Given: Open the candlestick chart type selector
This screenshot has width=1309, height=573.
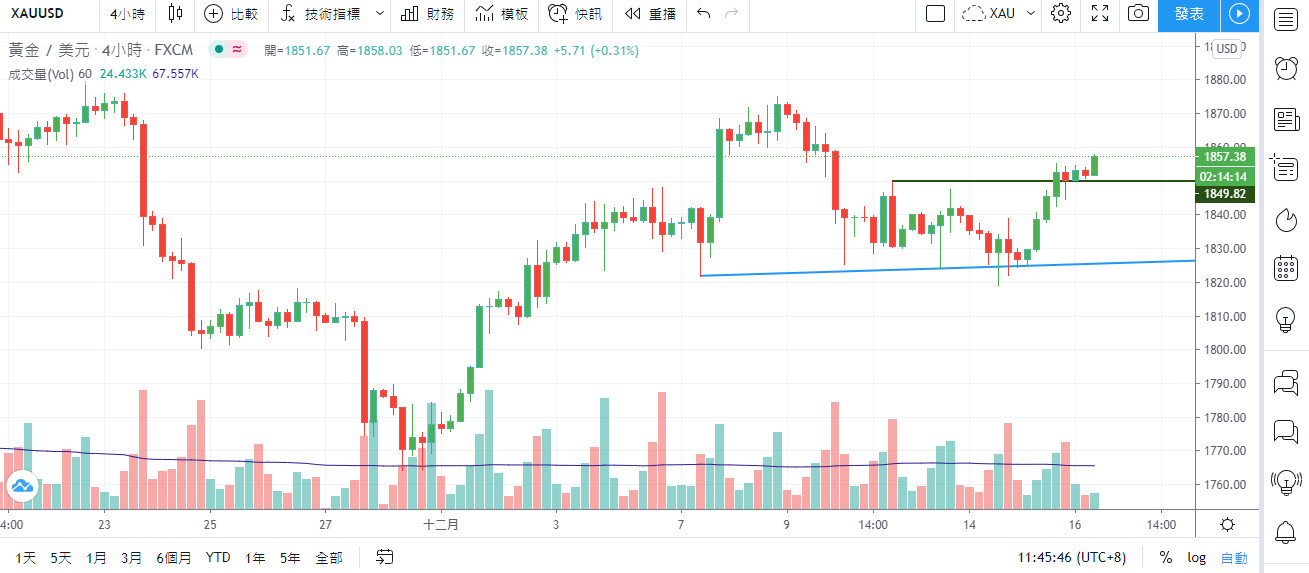Looking at the screenshot, I should [x=176, y=13].
